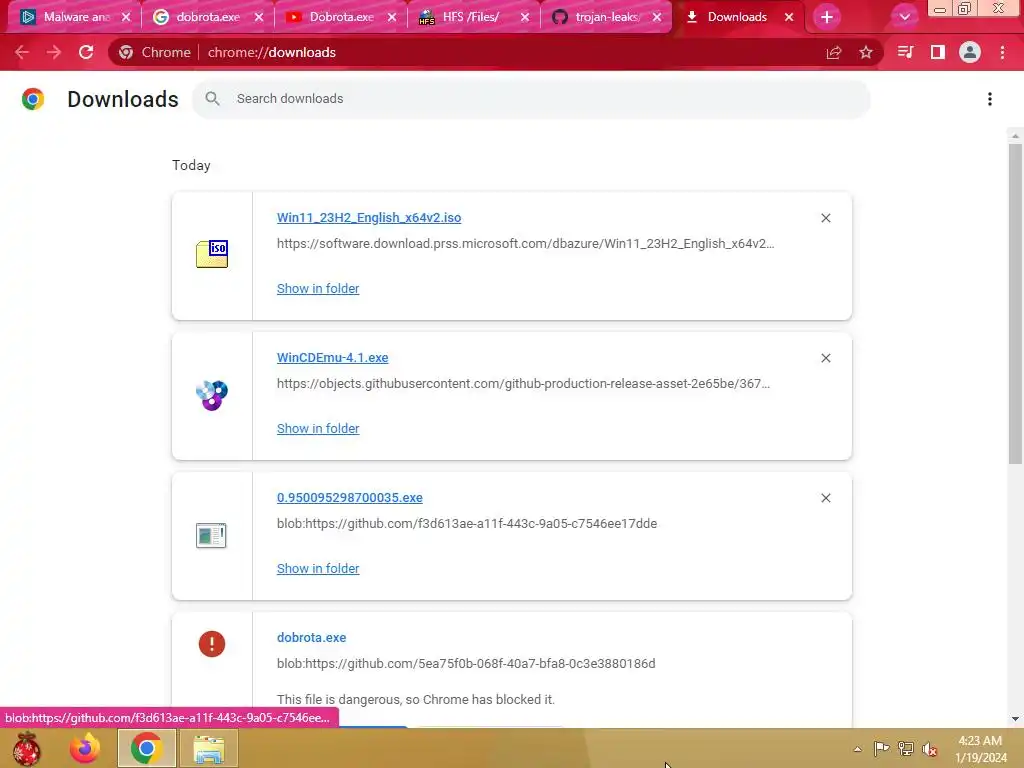The width and height of the screenshot is (1024, 768).
Task: Open the profile avatar menu
Action: tap(970, 52)
